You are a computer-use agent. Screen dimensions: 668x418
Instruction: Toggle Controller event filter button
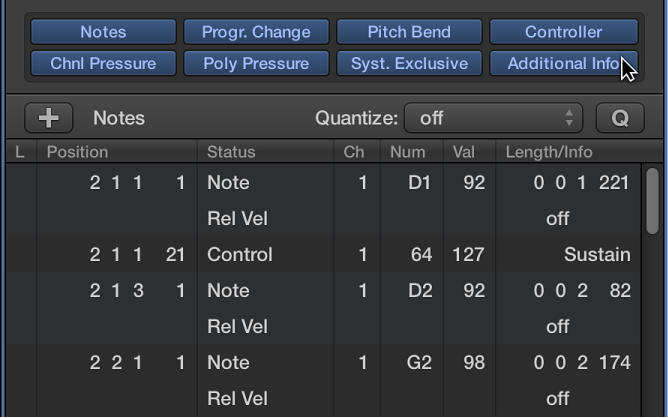[x=563, y=32]
